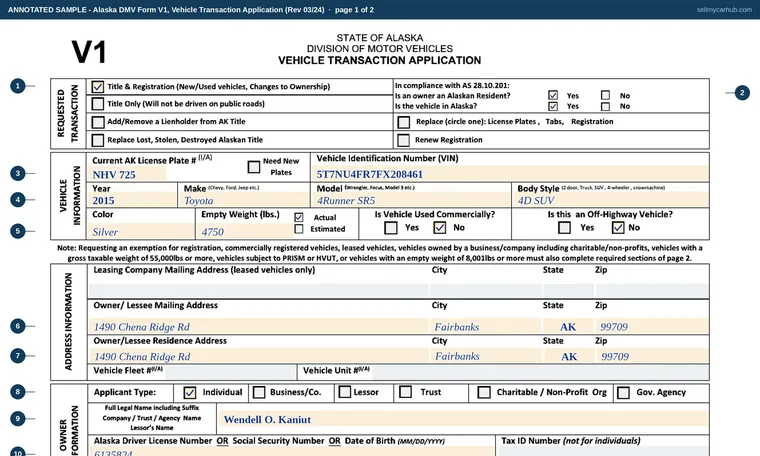Click Owner/Lessee Mailing Address street field

coord(258,326)
